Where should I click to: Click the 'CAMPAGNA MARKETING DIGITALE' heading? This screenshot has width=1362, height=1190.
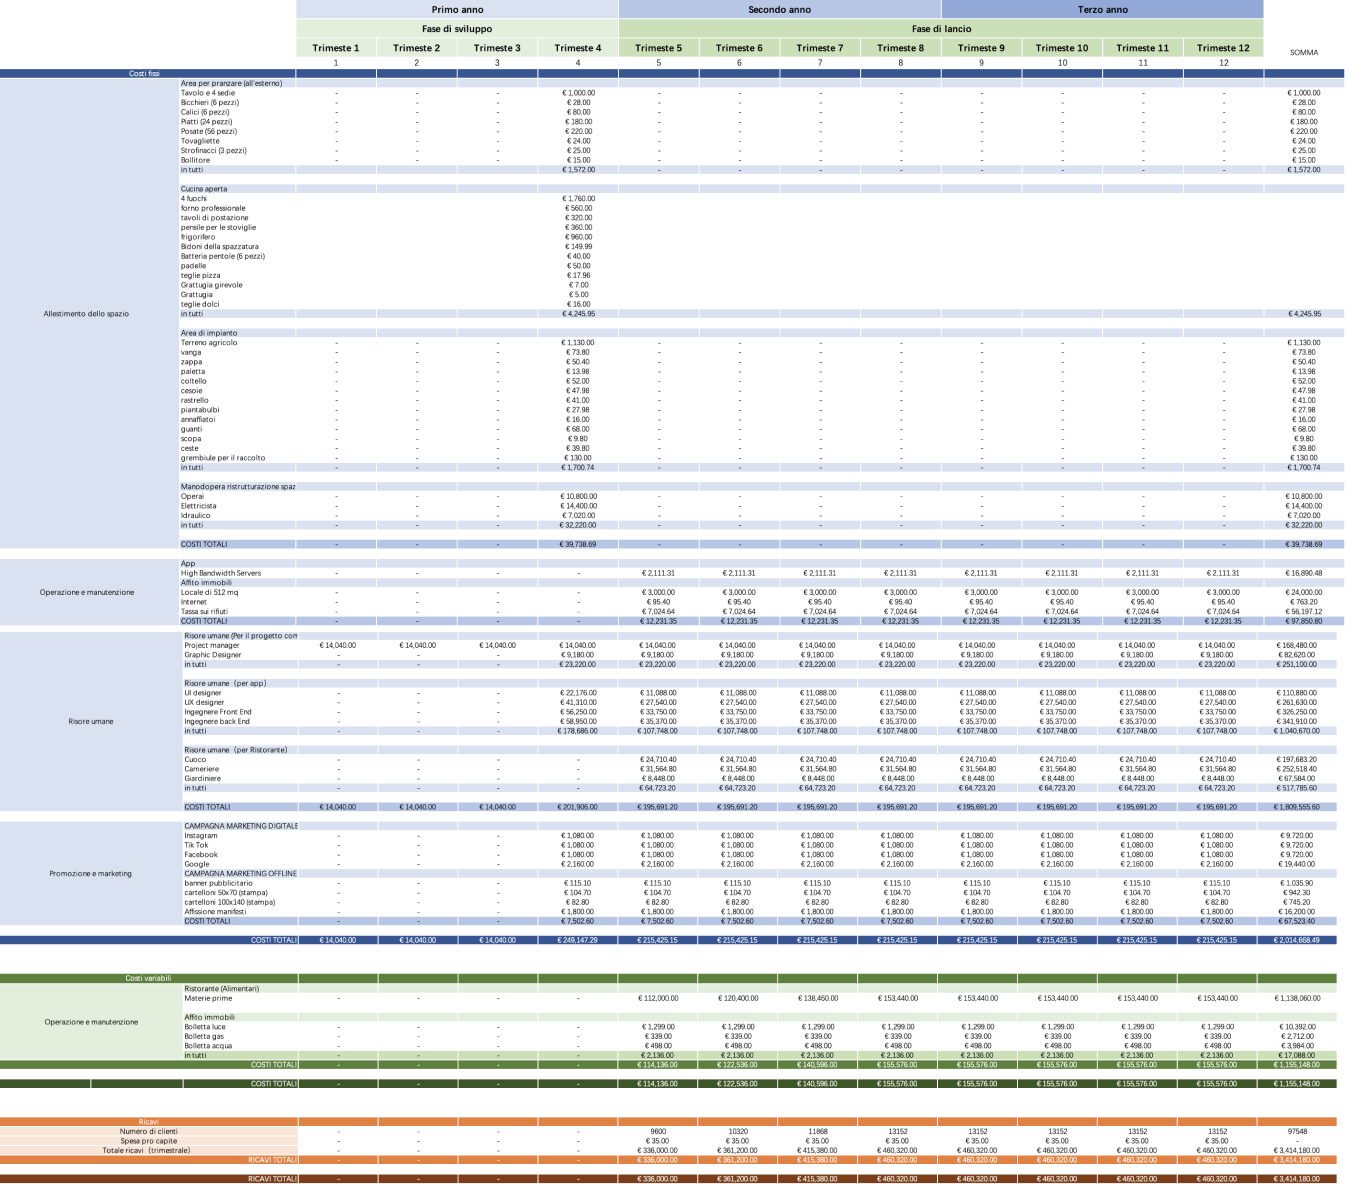241,826
